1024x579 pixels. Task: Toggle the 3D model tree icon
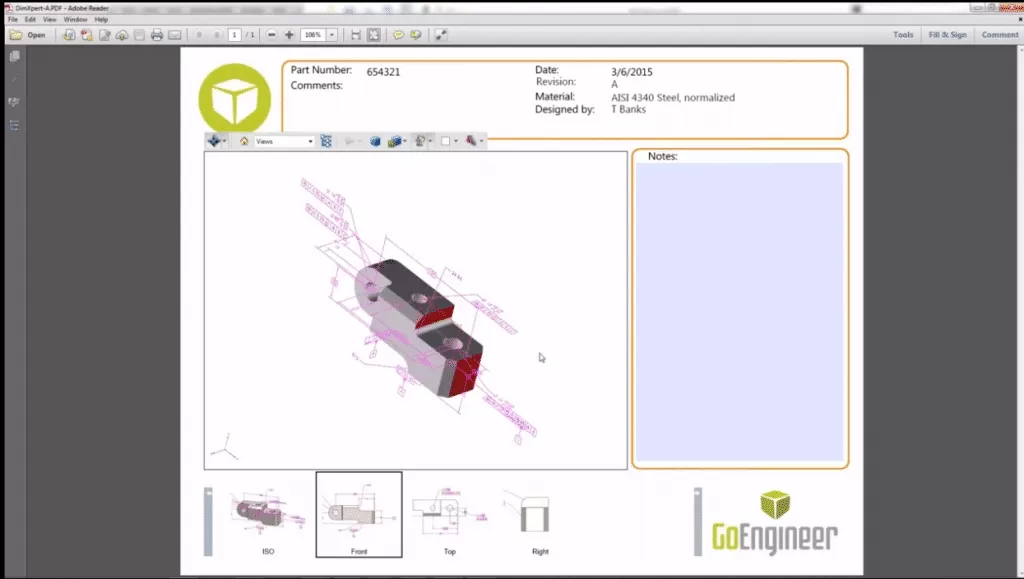click(x=326, y=141)
